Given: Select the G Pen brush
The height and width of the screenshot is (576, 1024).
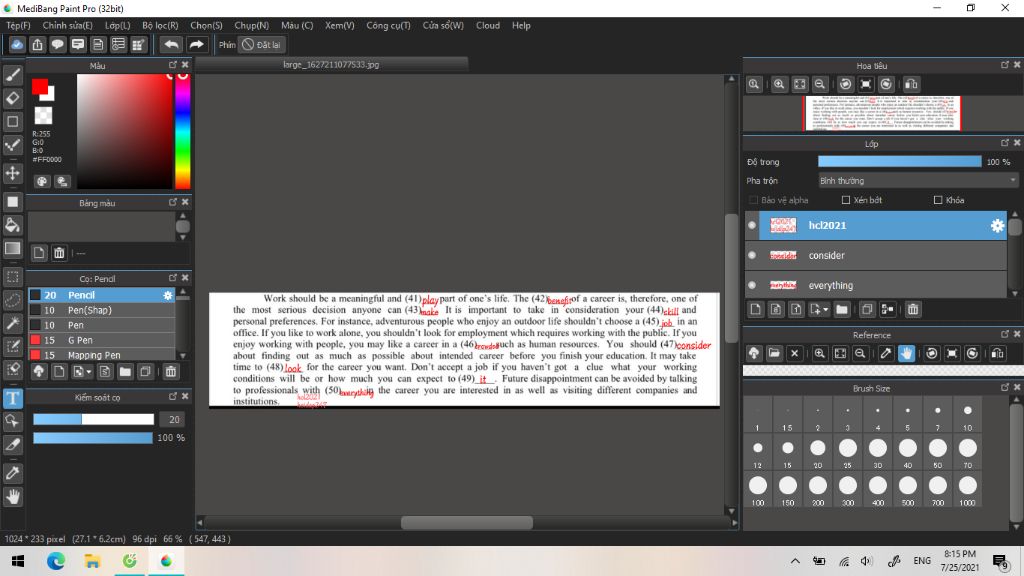Looking at the screenshot, I should point(101,340).
